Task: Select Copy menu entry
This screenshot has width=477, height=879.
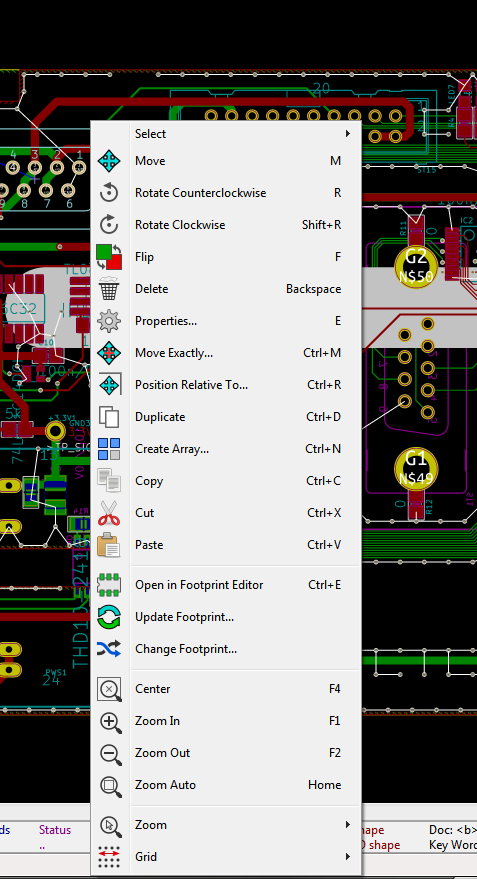Action: [226, 480]
